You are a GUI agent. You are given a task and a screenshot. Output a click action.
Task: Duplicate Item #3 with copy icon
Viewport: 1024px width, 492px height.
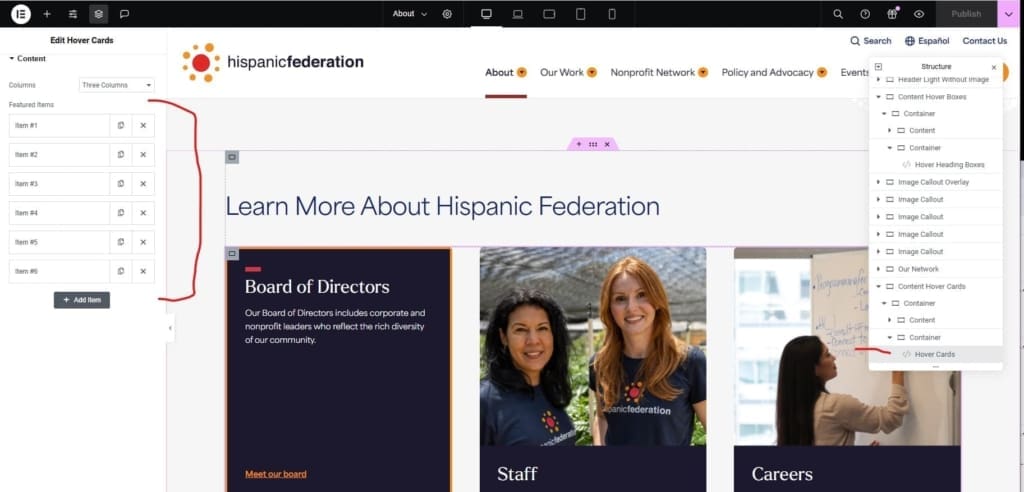pyautogui.click(x=120, y=184)
